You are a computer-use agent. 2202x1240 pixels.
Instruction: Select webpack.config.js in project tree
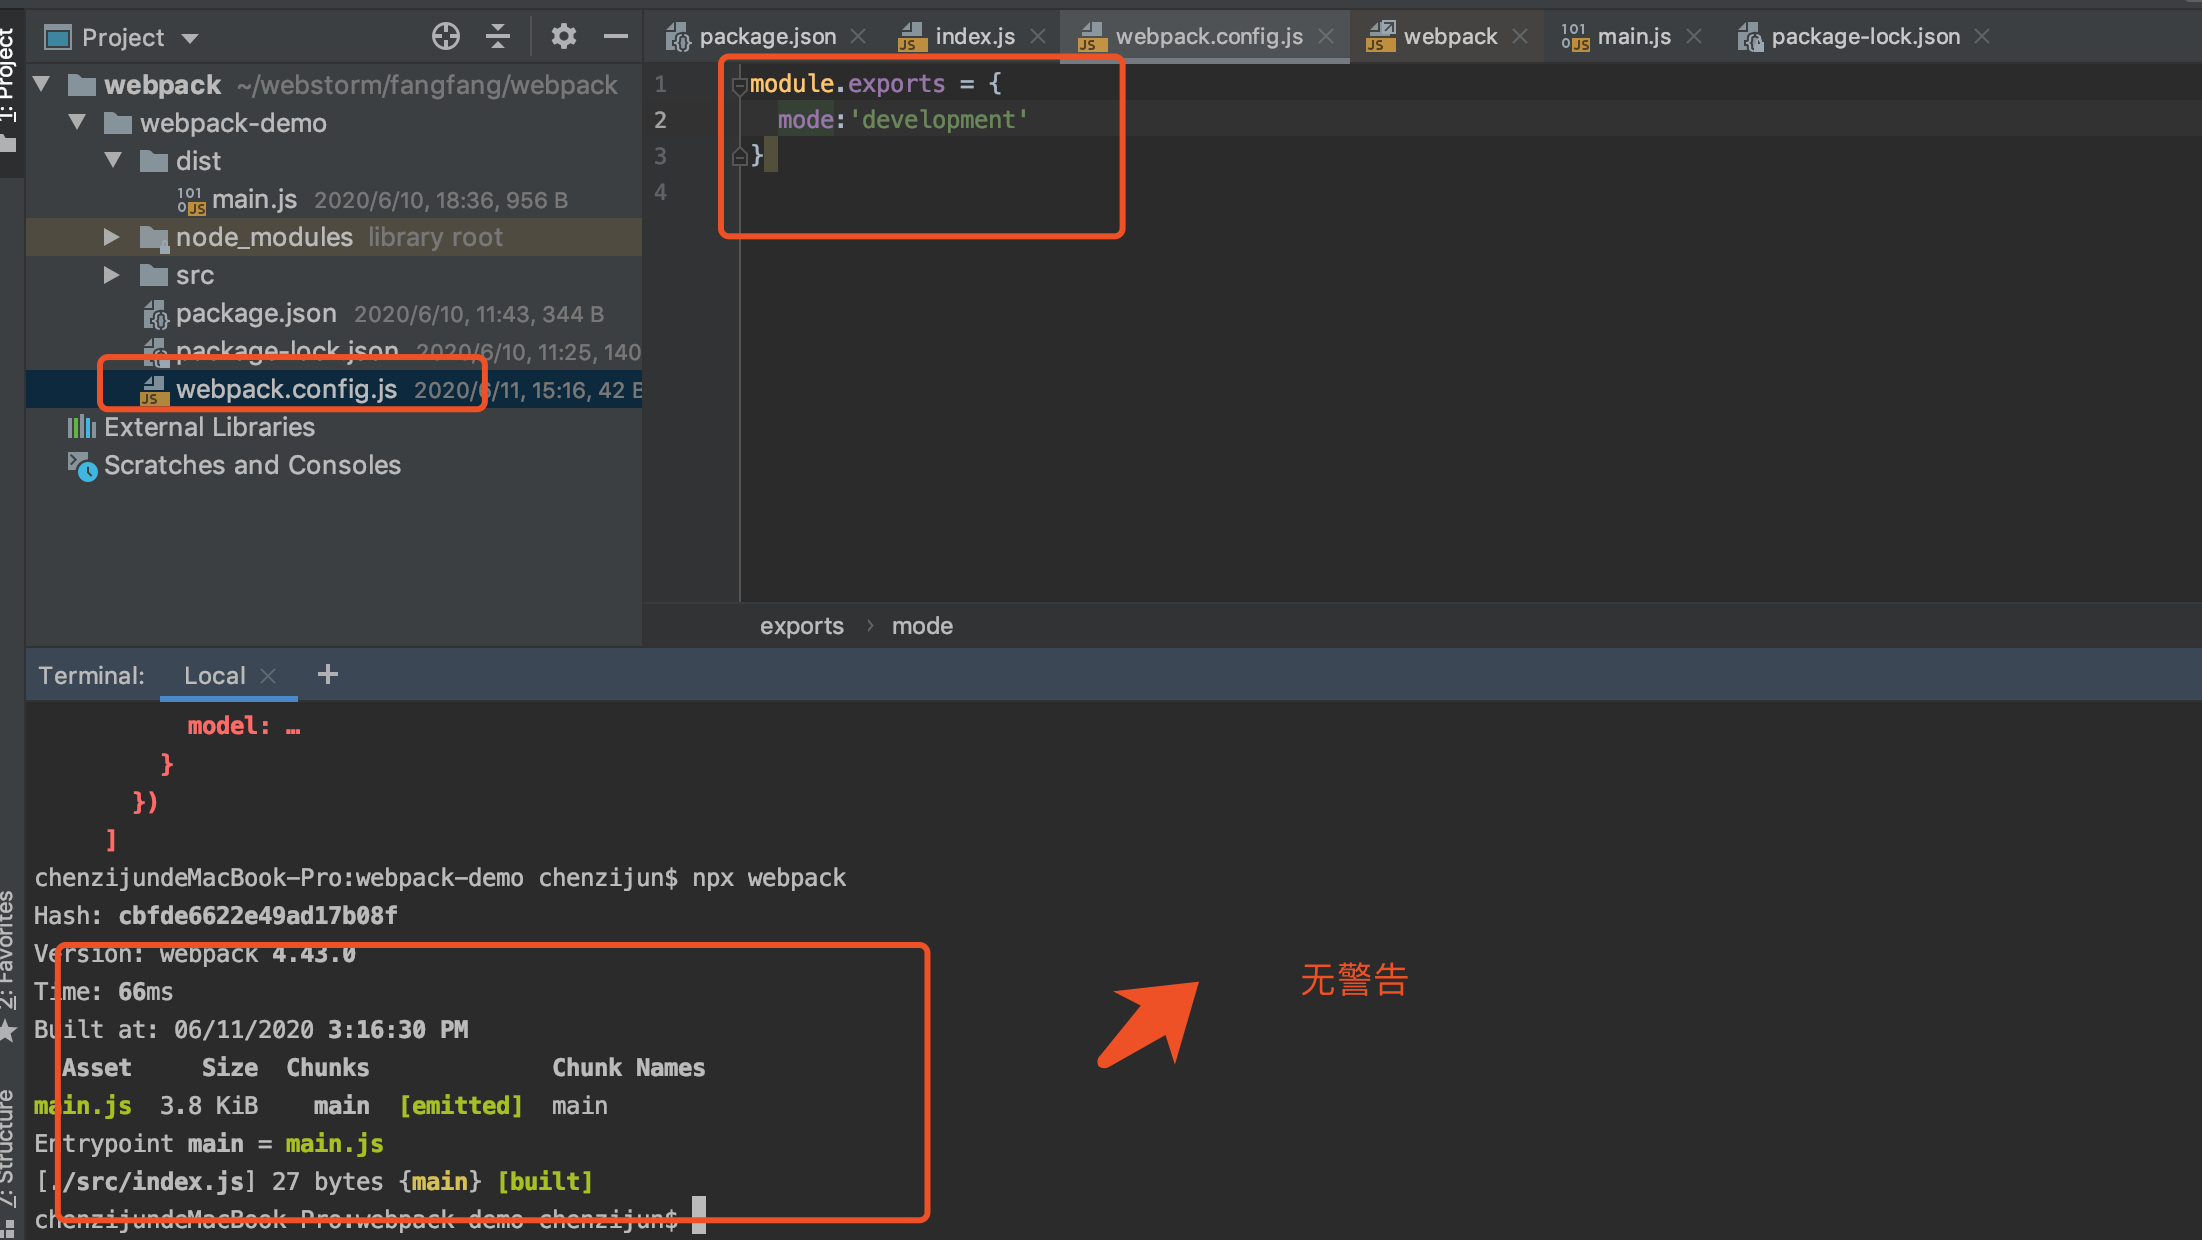coord(286,390)
